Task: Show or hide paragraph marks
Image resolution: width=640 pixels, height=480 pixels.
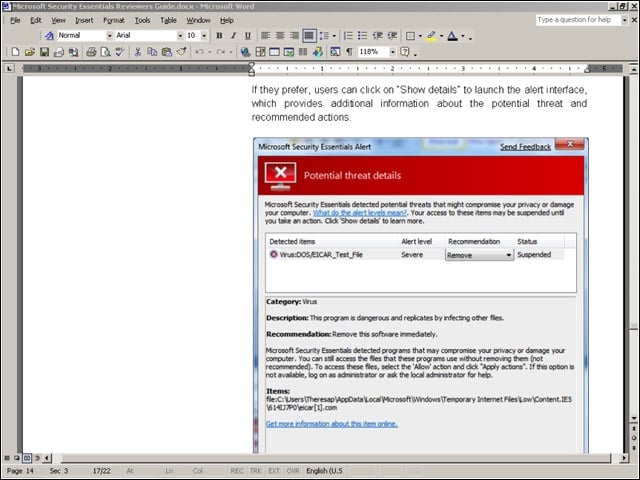Action: click(349, 52)
